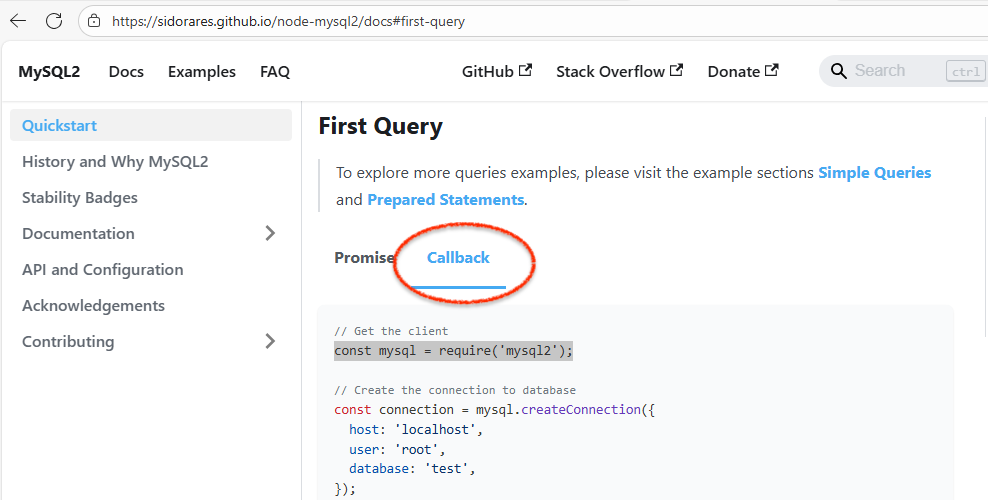The image size is (988, 500).
Task: Expand the Documentation sidebar chevron
Action: click(270, 233)
